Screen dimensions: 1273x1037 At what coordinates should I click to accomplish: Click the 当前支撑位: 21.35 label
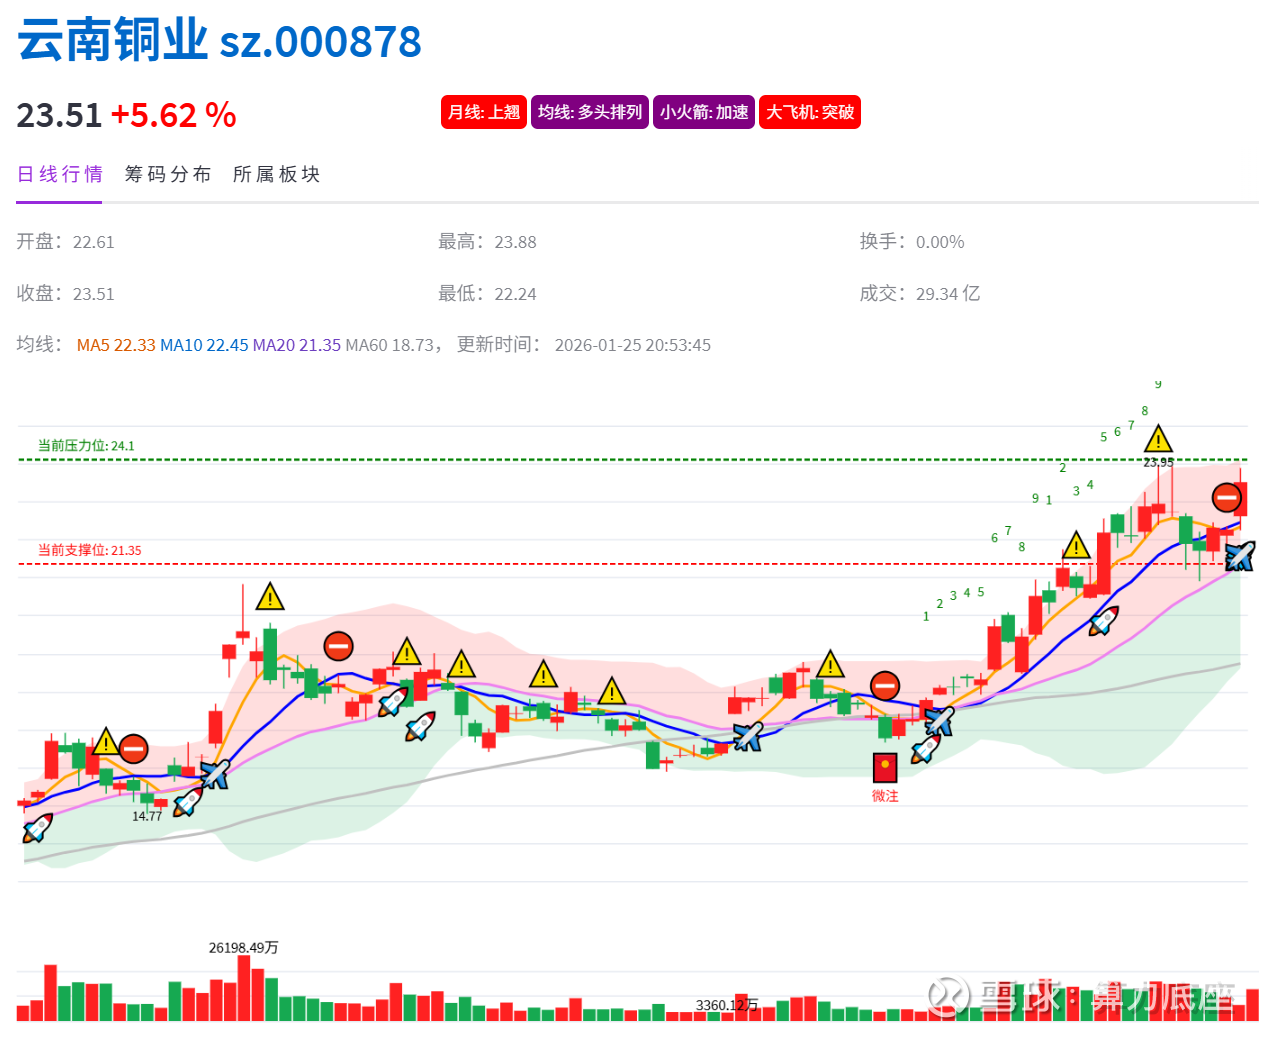click(x=90, y=550)
